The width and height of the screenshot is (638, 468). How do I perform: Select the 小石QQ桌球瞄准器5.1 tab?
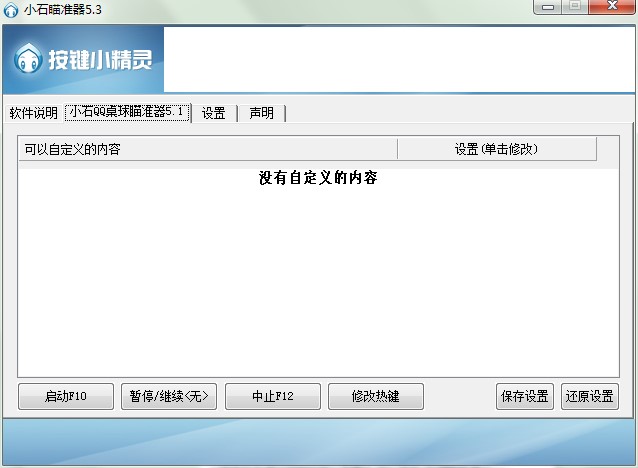click(x=127, y=112)
